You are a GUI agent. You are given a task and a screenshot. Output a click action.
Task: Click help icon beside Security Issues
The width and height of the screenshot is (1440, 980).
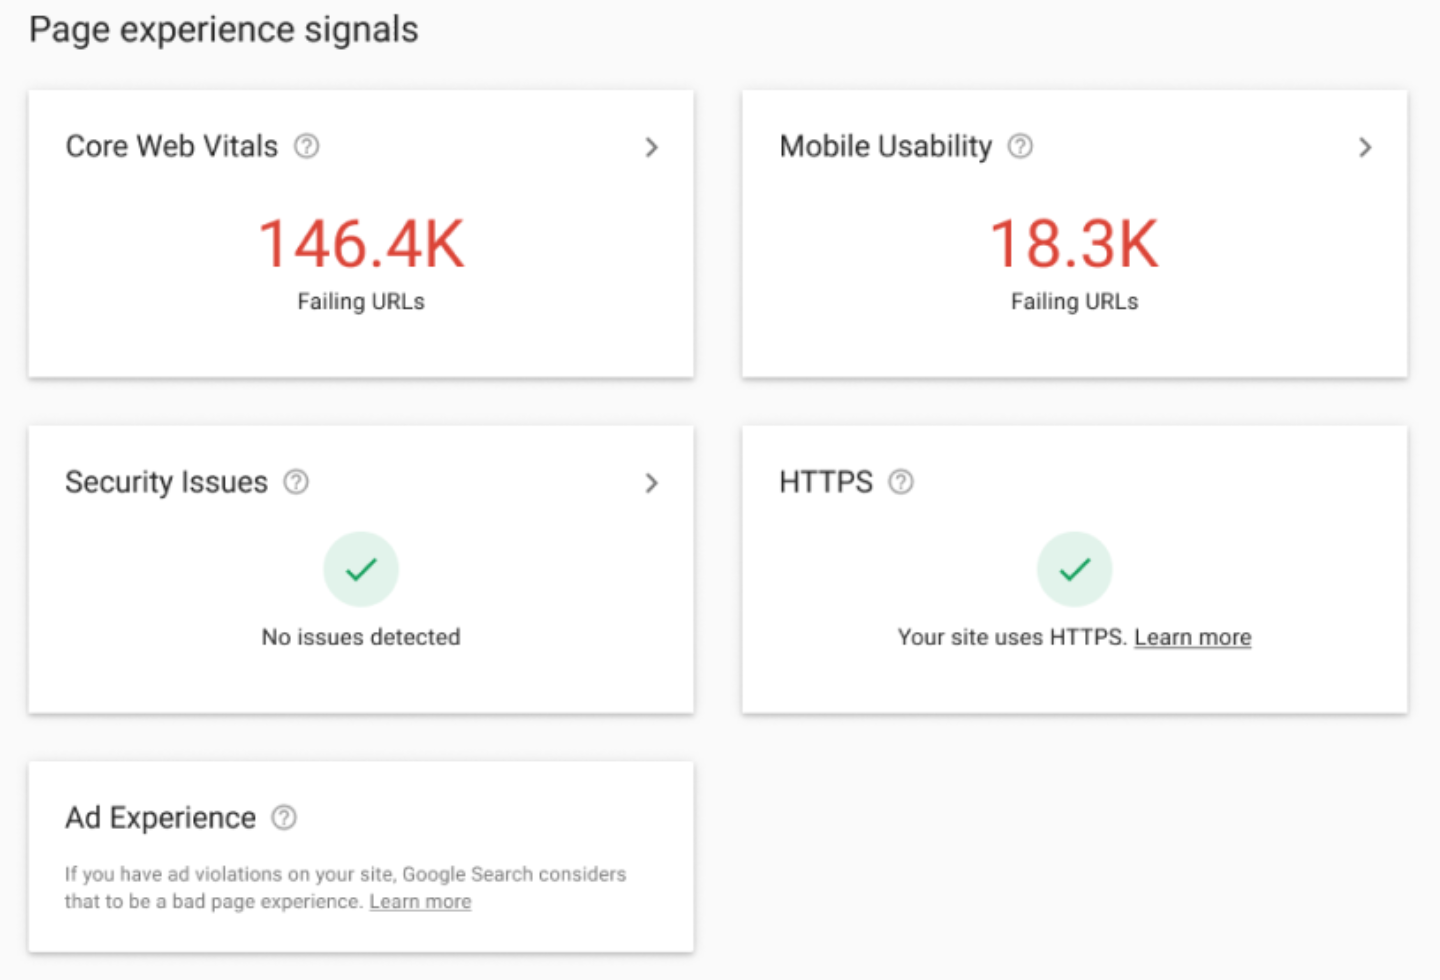point(296,483)
